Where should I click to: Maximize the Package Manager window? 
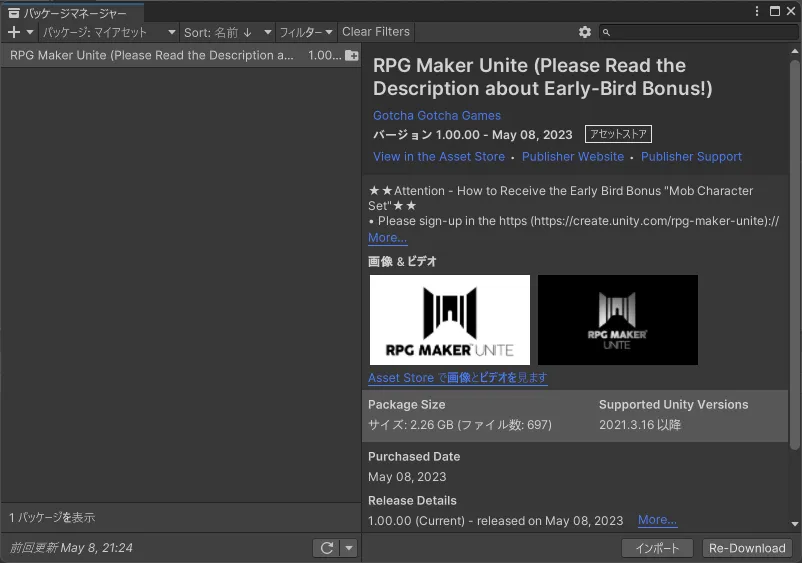pyautogui.click(x=775, y=11)
